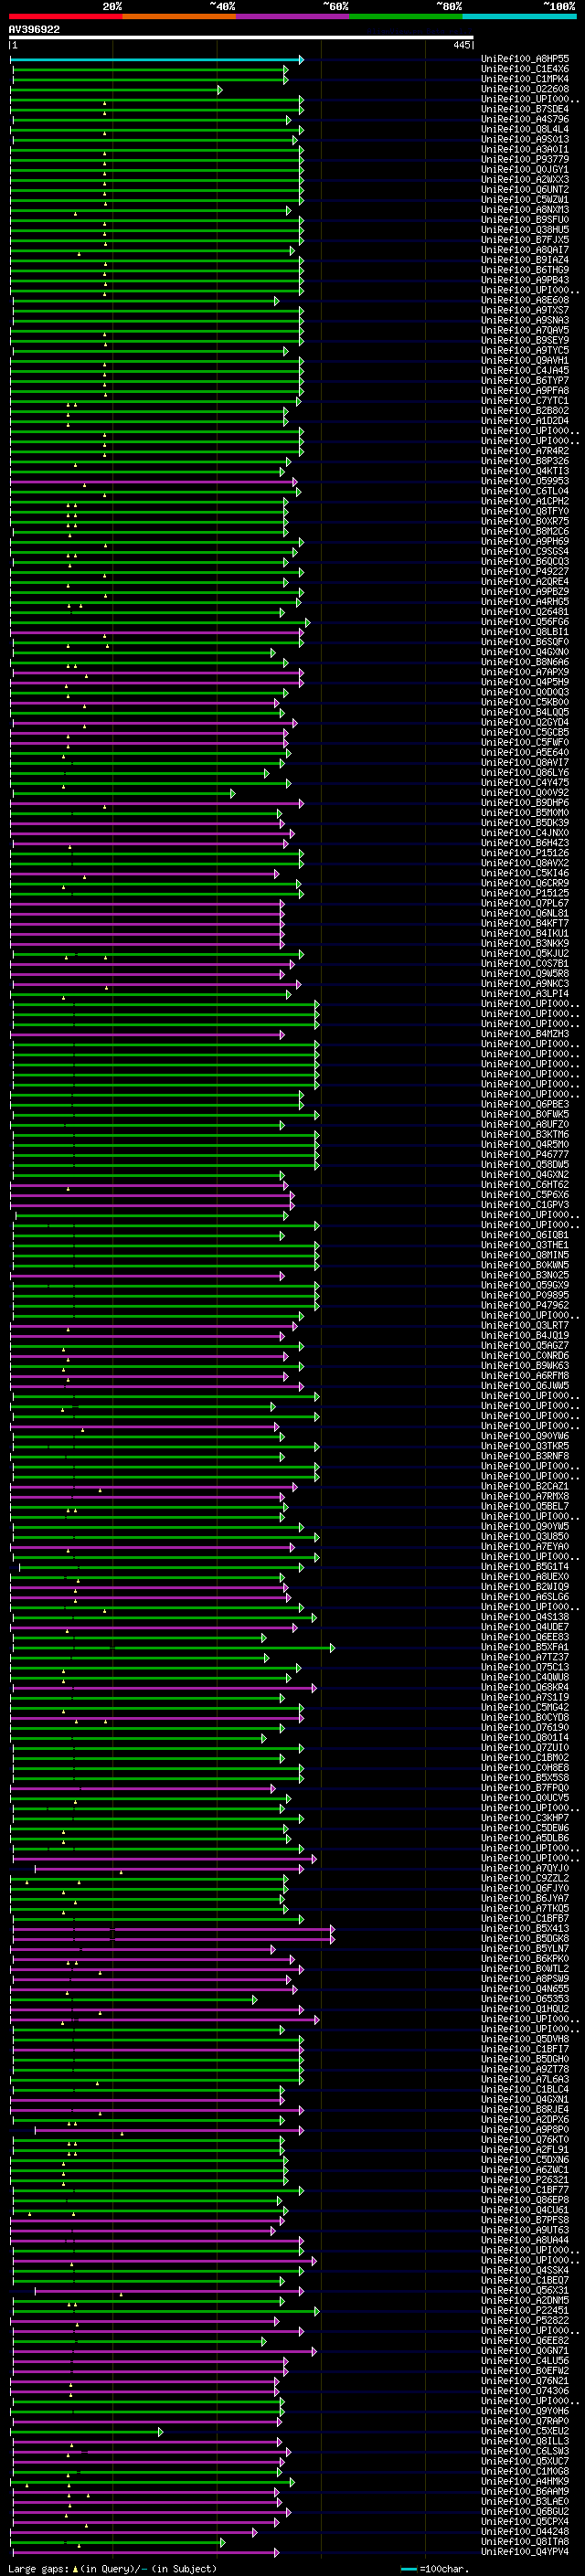The height and width of the screenshot is (2576, 585).
Task: Select hit label UniRef100_C3KHP7
Action: 525,1818
